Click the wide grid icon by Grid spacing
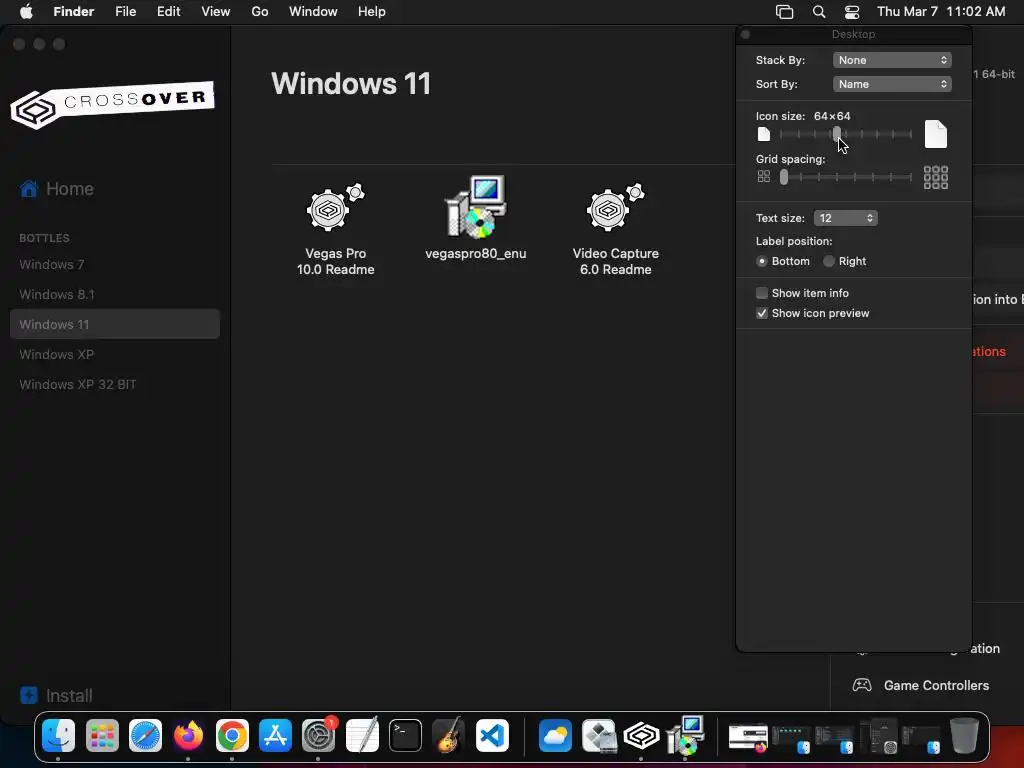 pos(936,177)
